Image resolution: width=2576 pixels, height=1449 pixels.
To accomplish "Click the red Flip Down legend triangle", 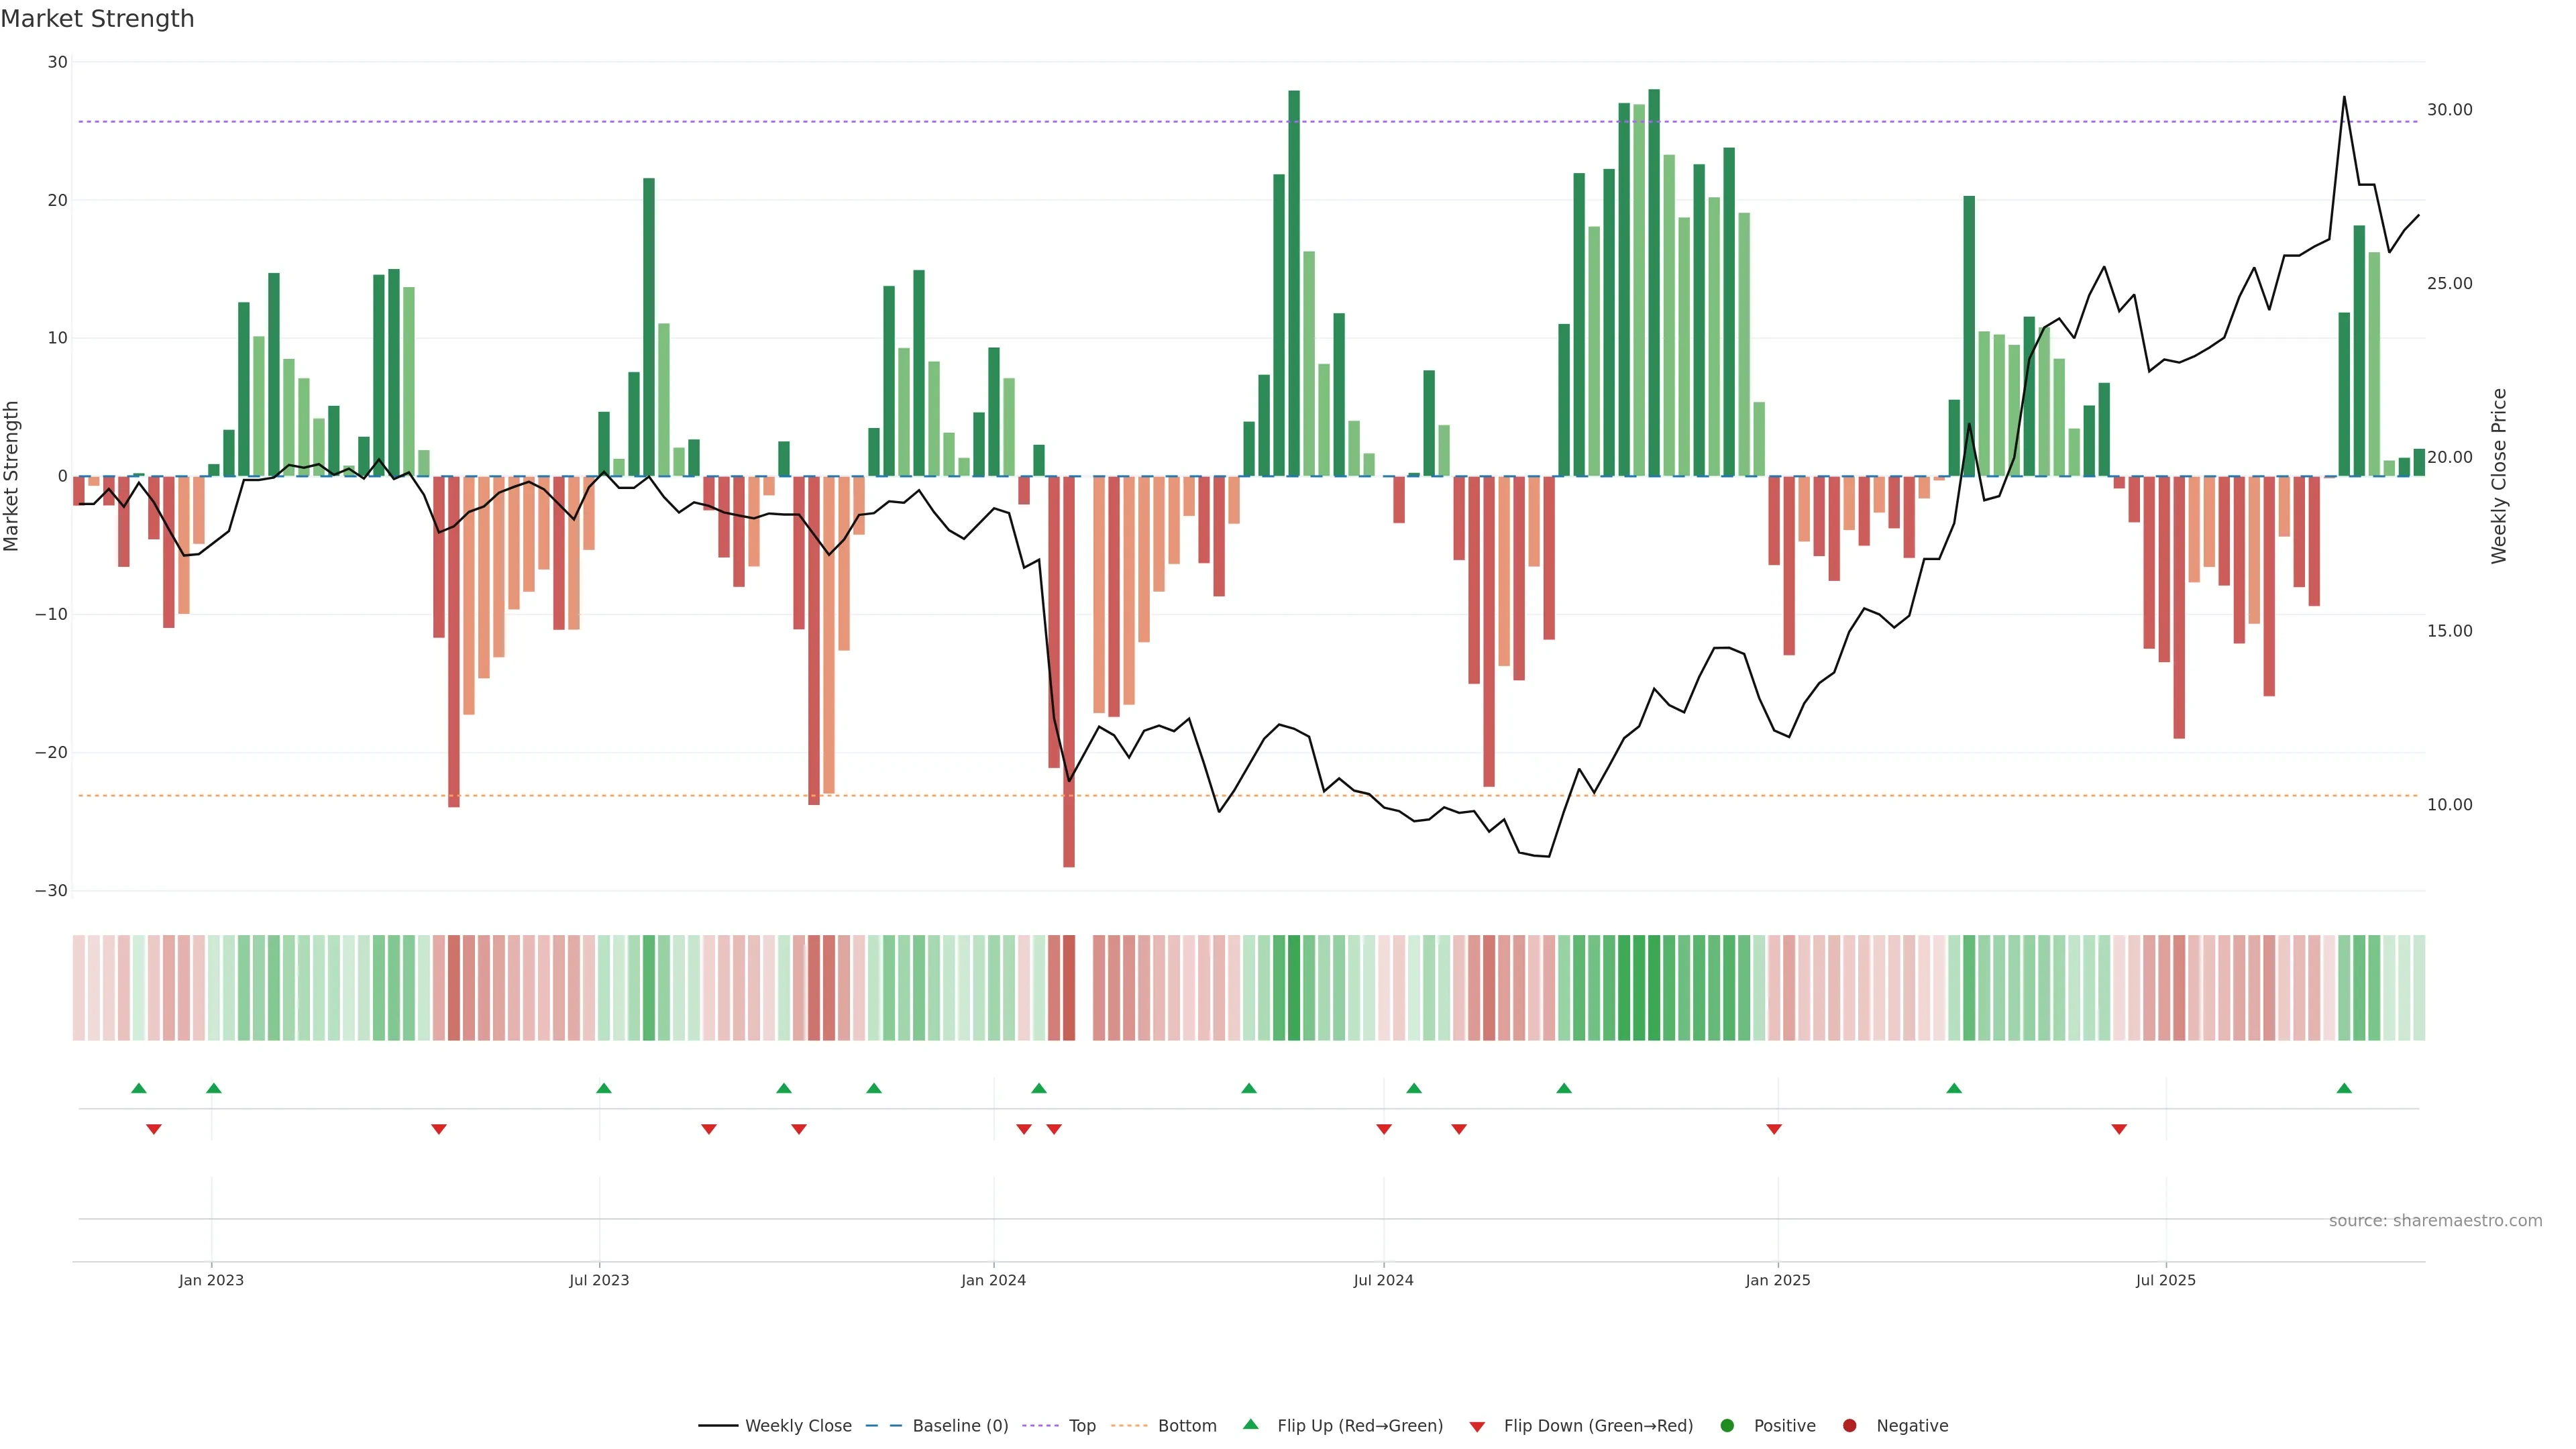I will pos(1477,1427).
